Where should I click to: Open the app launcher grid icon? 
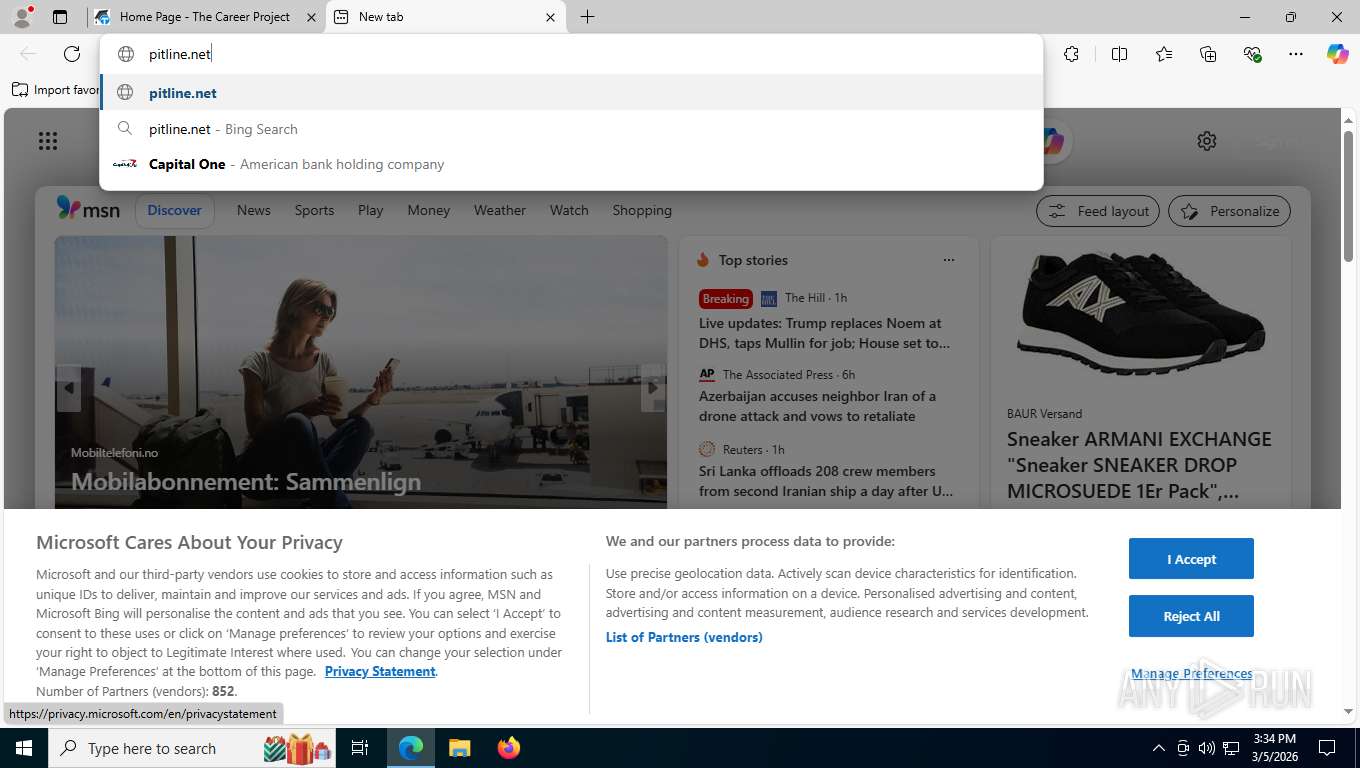[48, 141]
